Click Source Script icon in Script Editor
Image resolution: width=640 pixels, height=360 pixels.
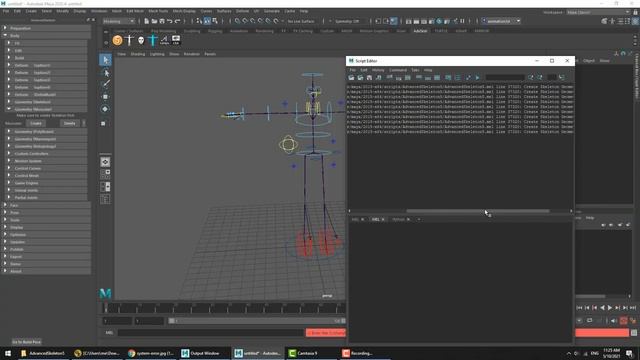360,78
